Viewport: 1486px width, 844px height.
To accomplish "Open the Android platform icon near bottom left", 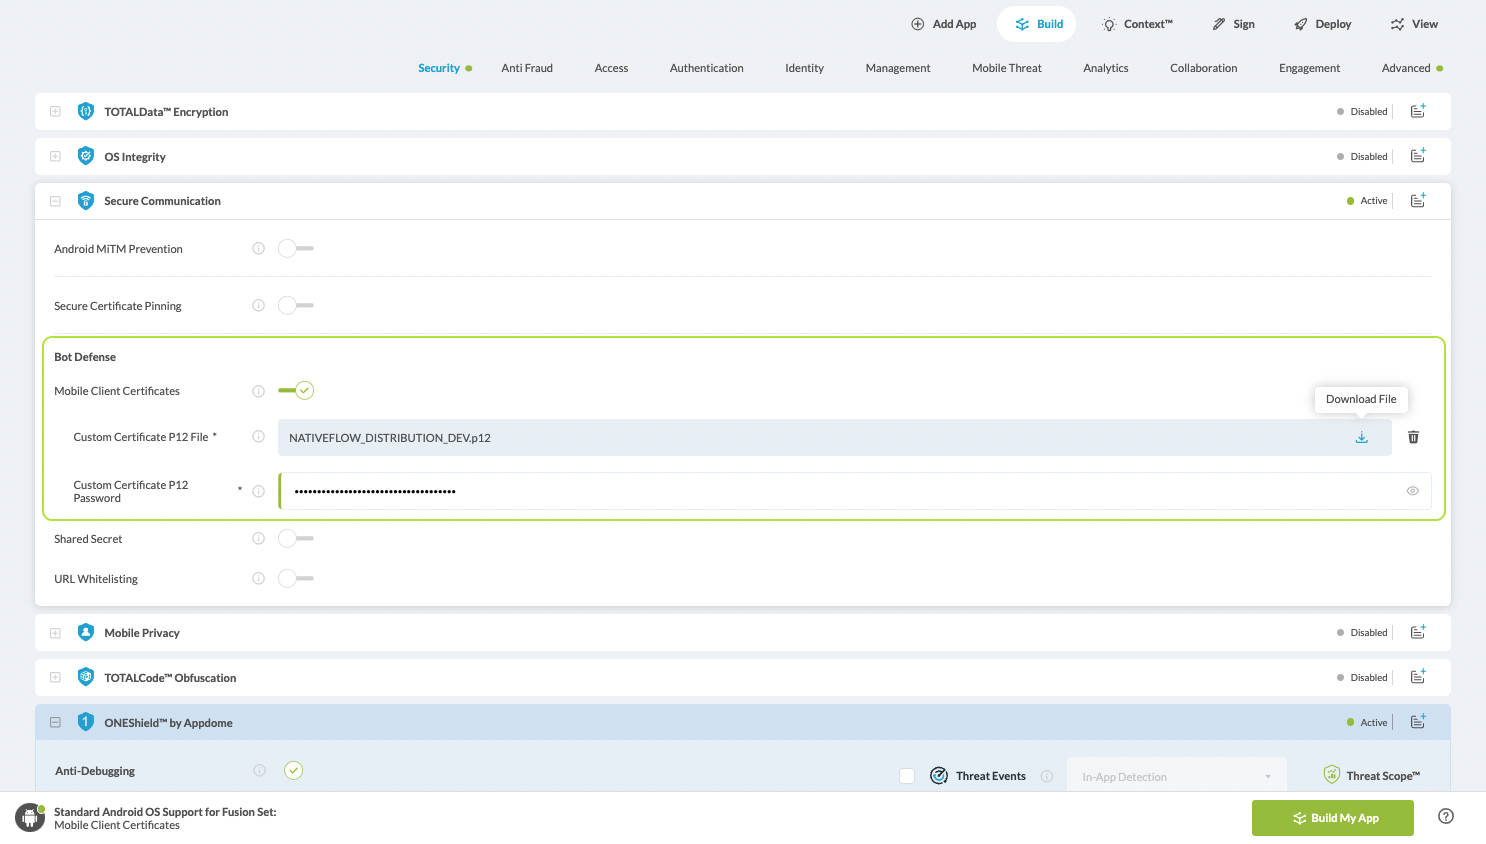I will click(29, 817).
